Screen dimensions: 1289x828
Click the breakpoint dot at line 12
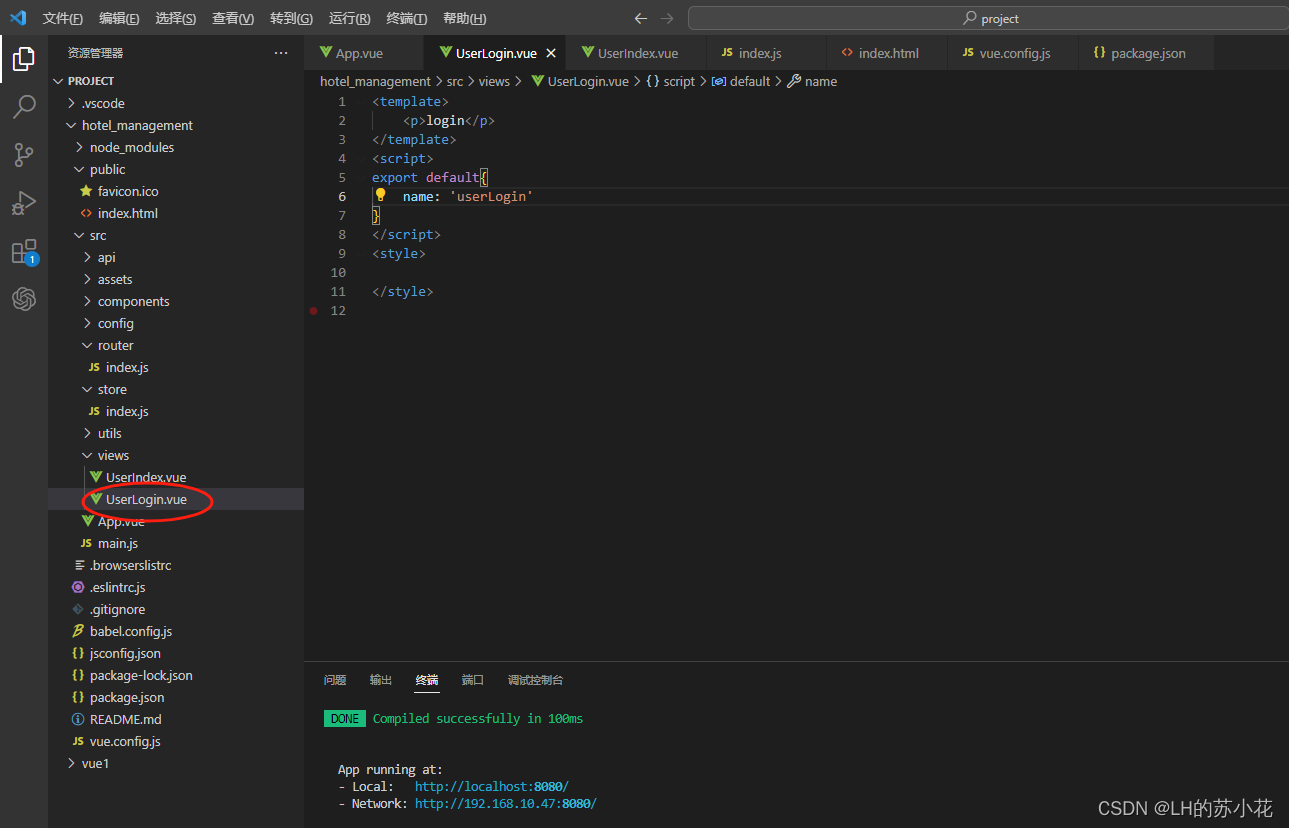[x=313, y=311]
